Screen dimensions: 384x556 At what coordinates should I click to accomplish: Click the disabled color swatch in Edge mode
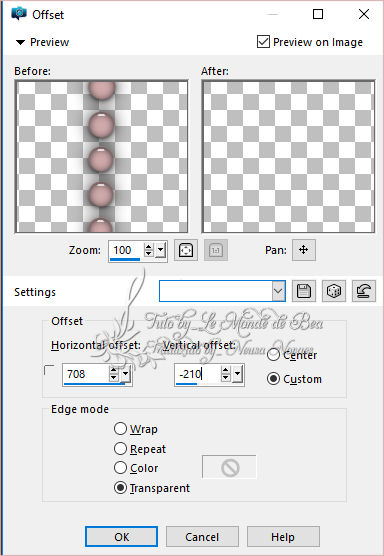click(229, 468)
